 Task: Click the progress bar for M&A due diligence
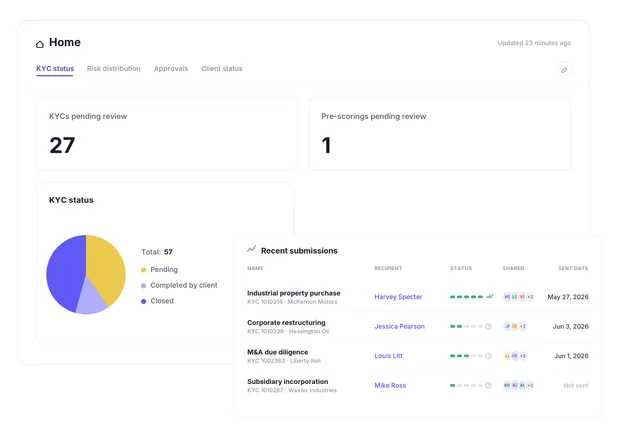(x=467, y=356)
